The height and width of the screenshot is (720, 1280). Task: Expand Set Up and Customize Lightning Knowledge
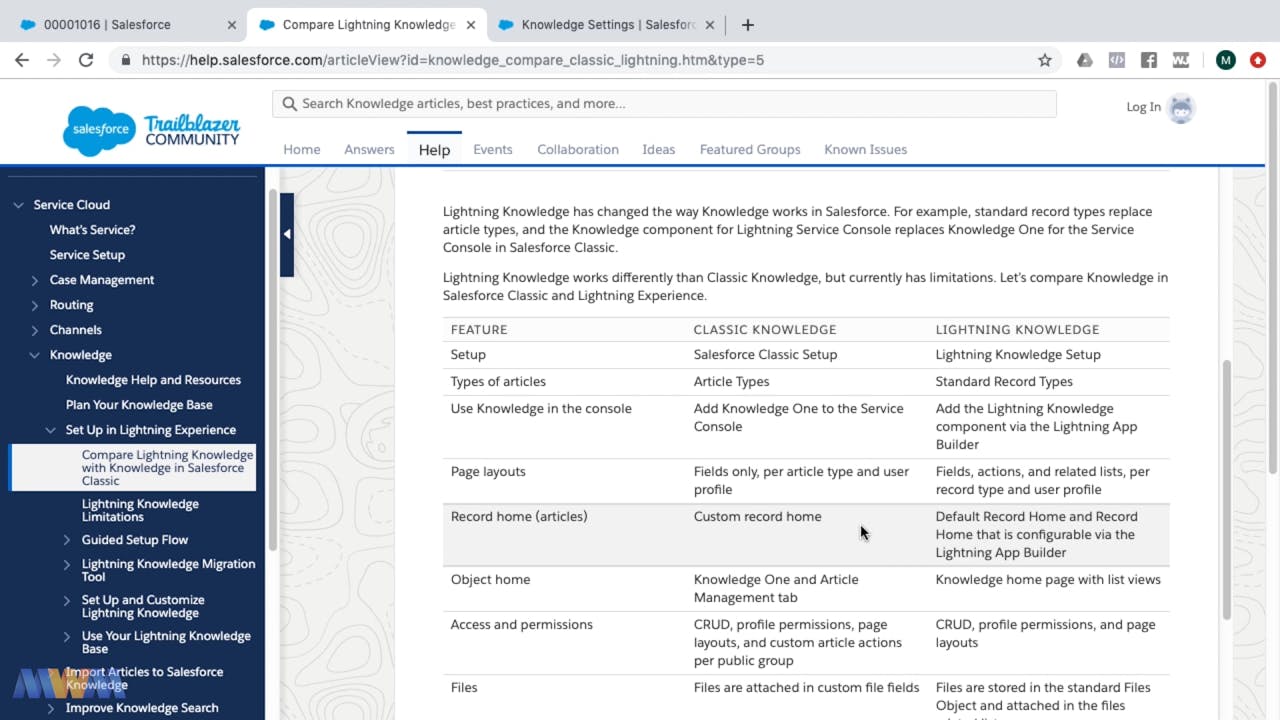click(x=67, y=600)
